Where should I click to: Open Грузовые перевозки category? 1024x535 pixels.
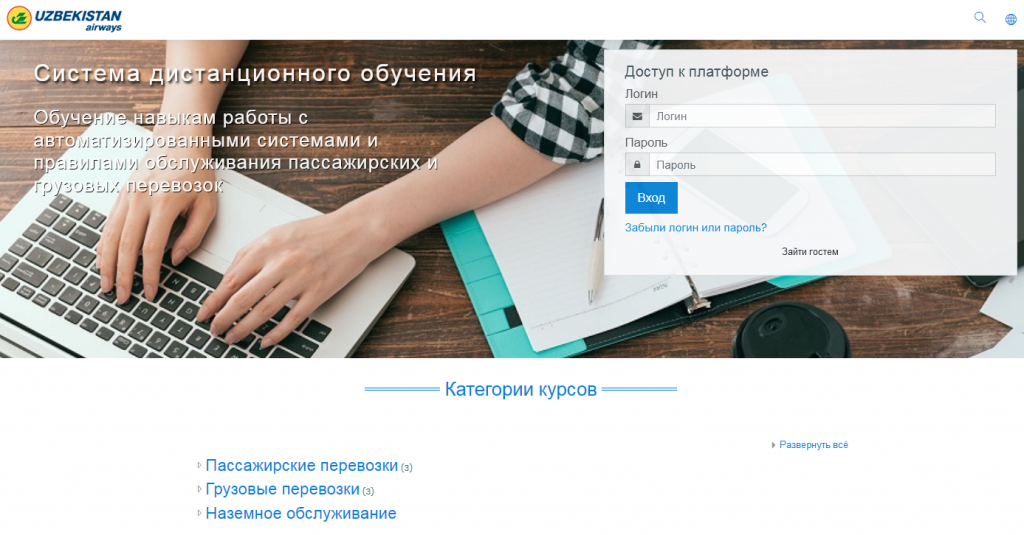coord(283,489)
